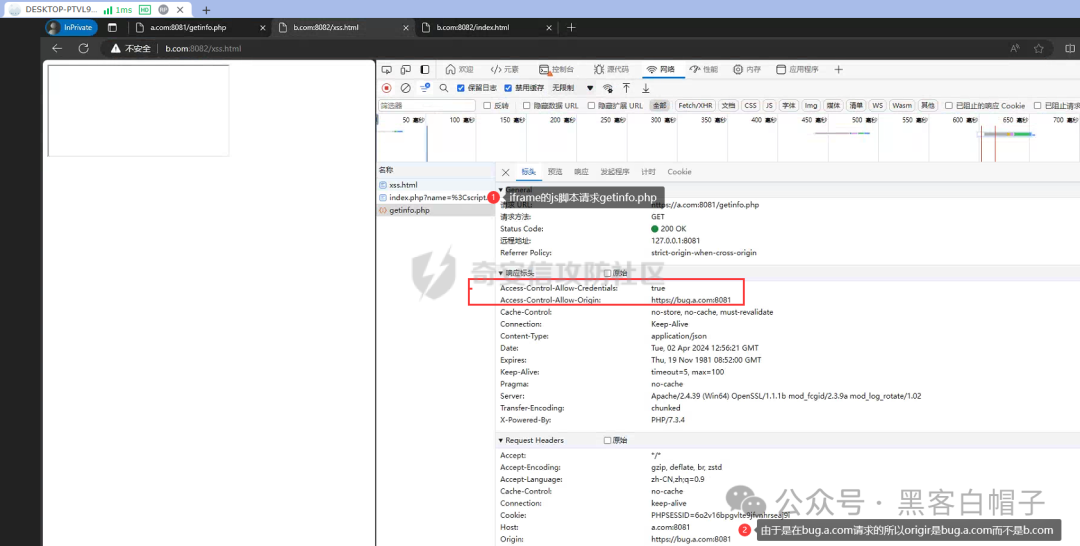Open the tab actions menu icon

[112, 28]
